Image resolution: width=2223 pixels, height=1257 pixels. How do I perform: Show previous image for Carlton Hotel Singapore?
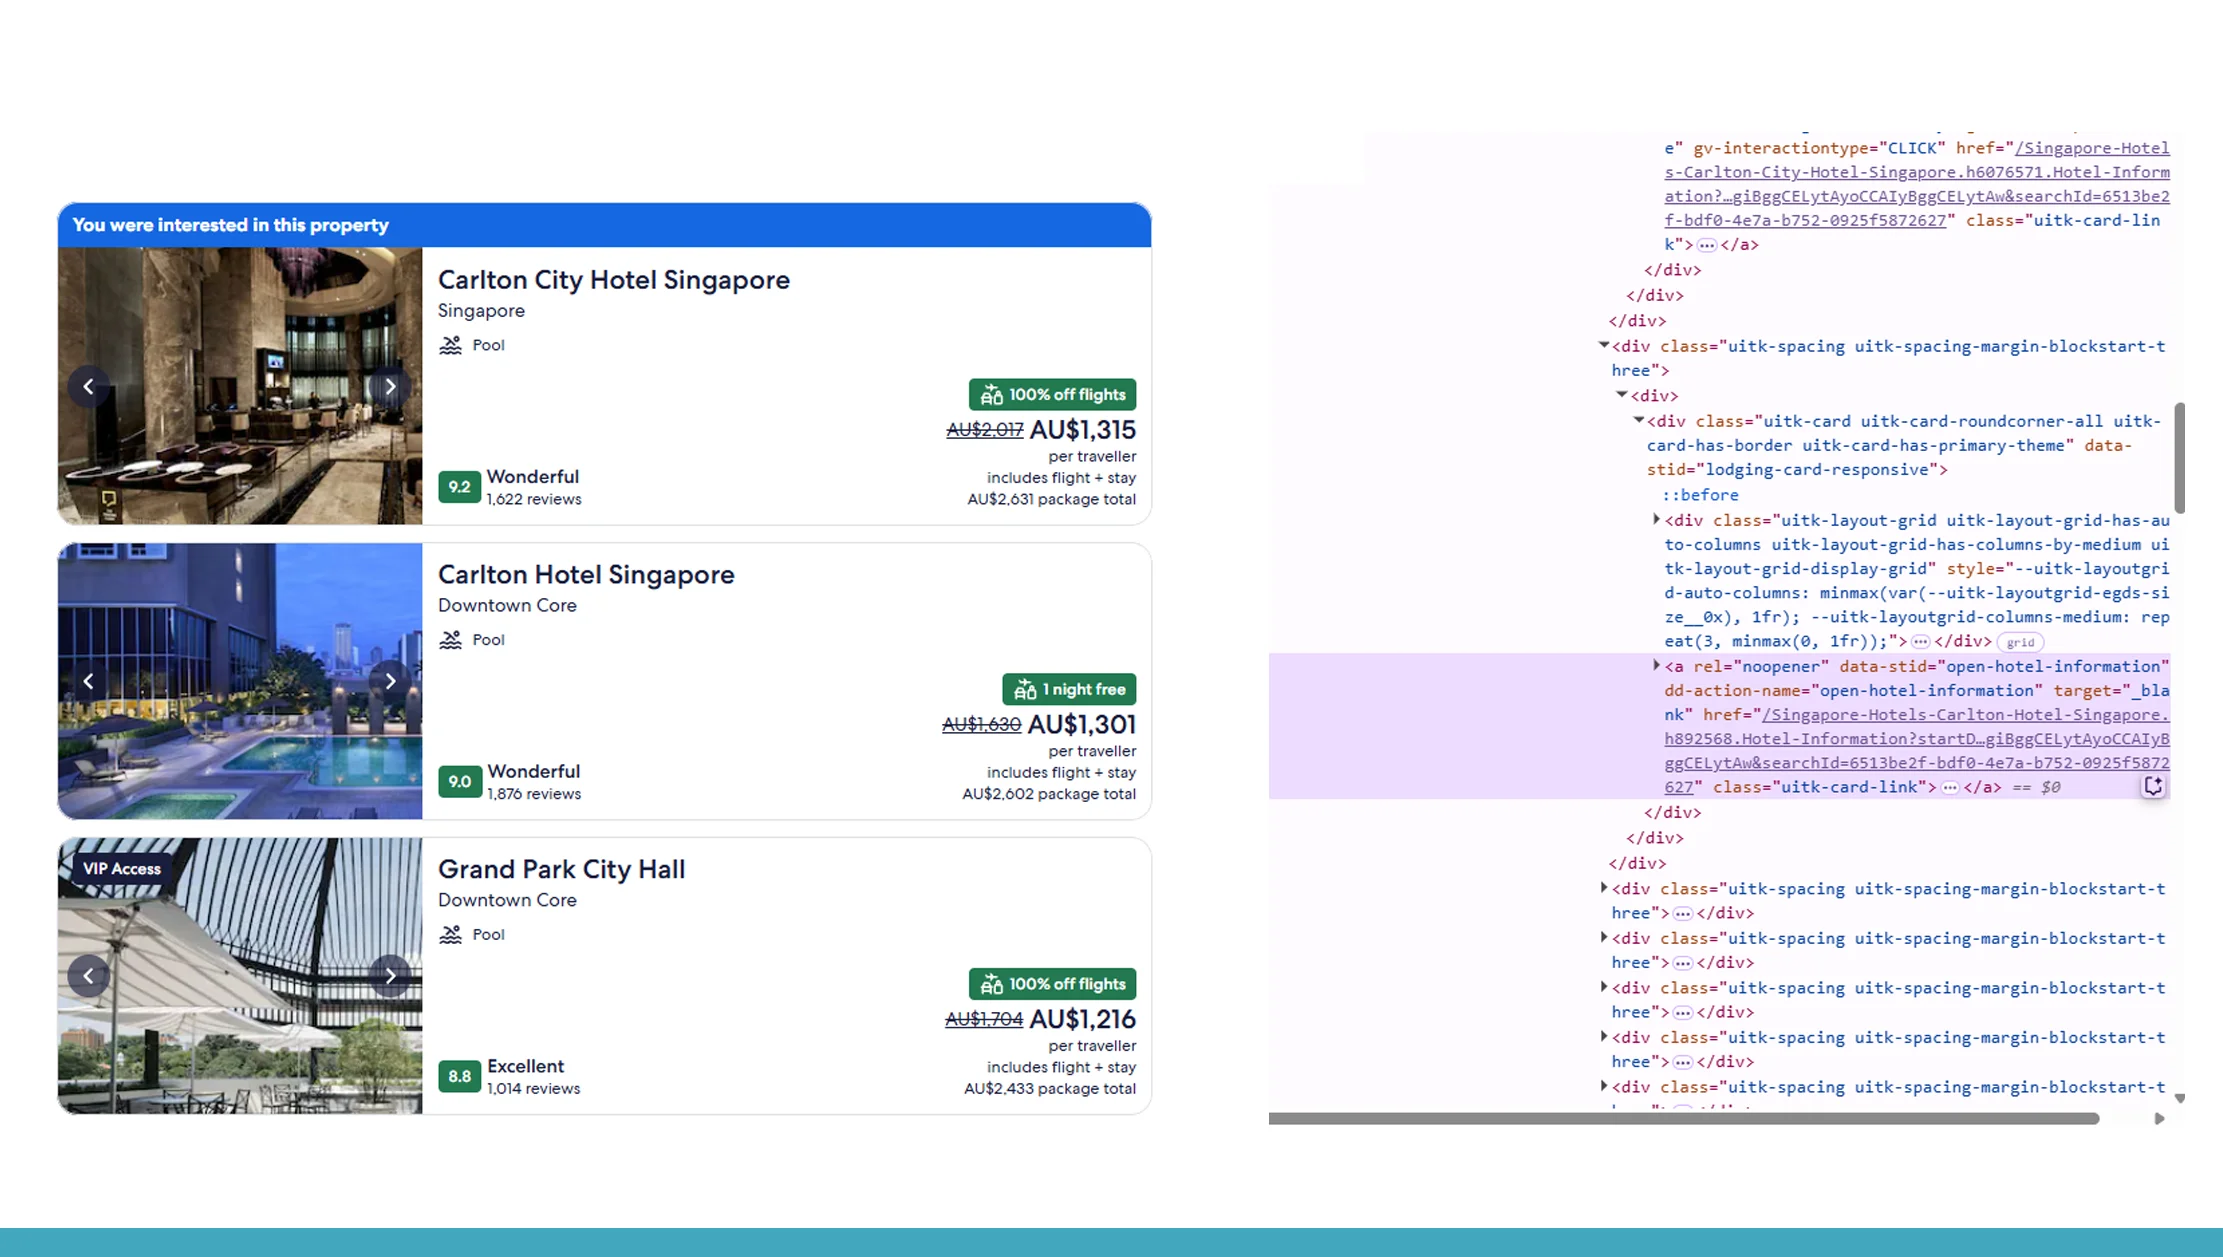click(88, 681)
